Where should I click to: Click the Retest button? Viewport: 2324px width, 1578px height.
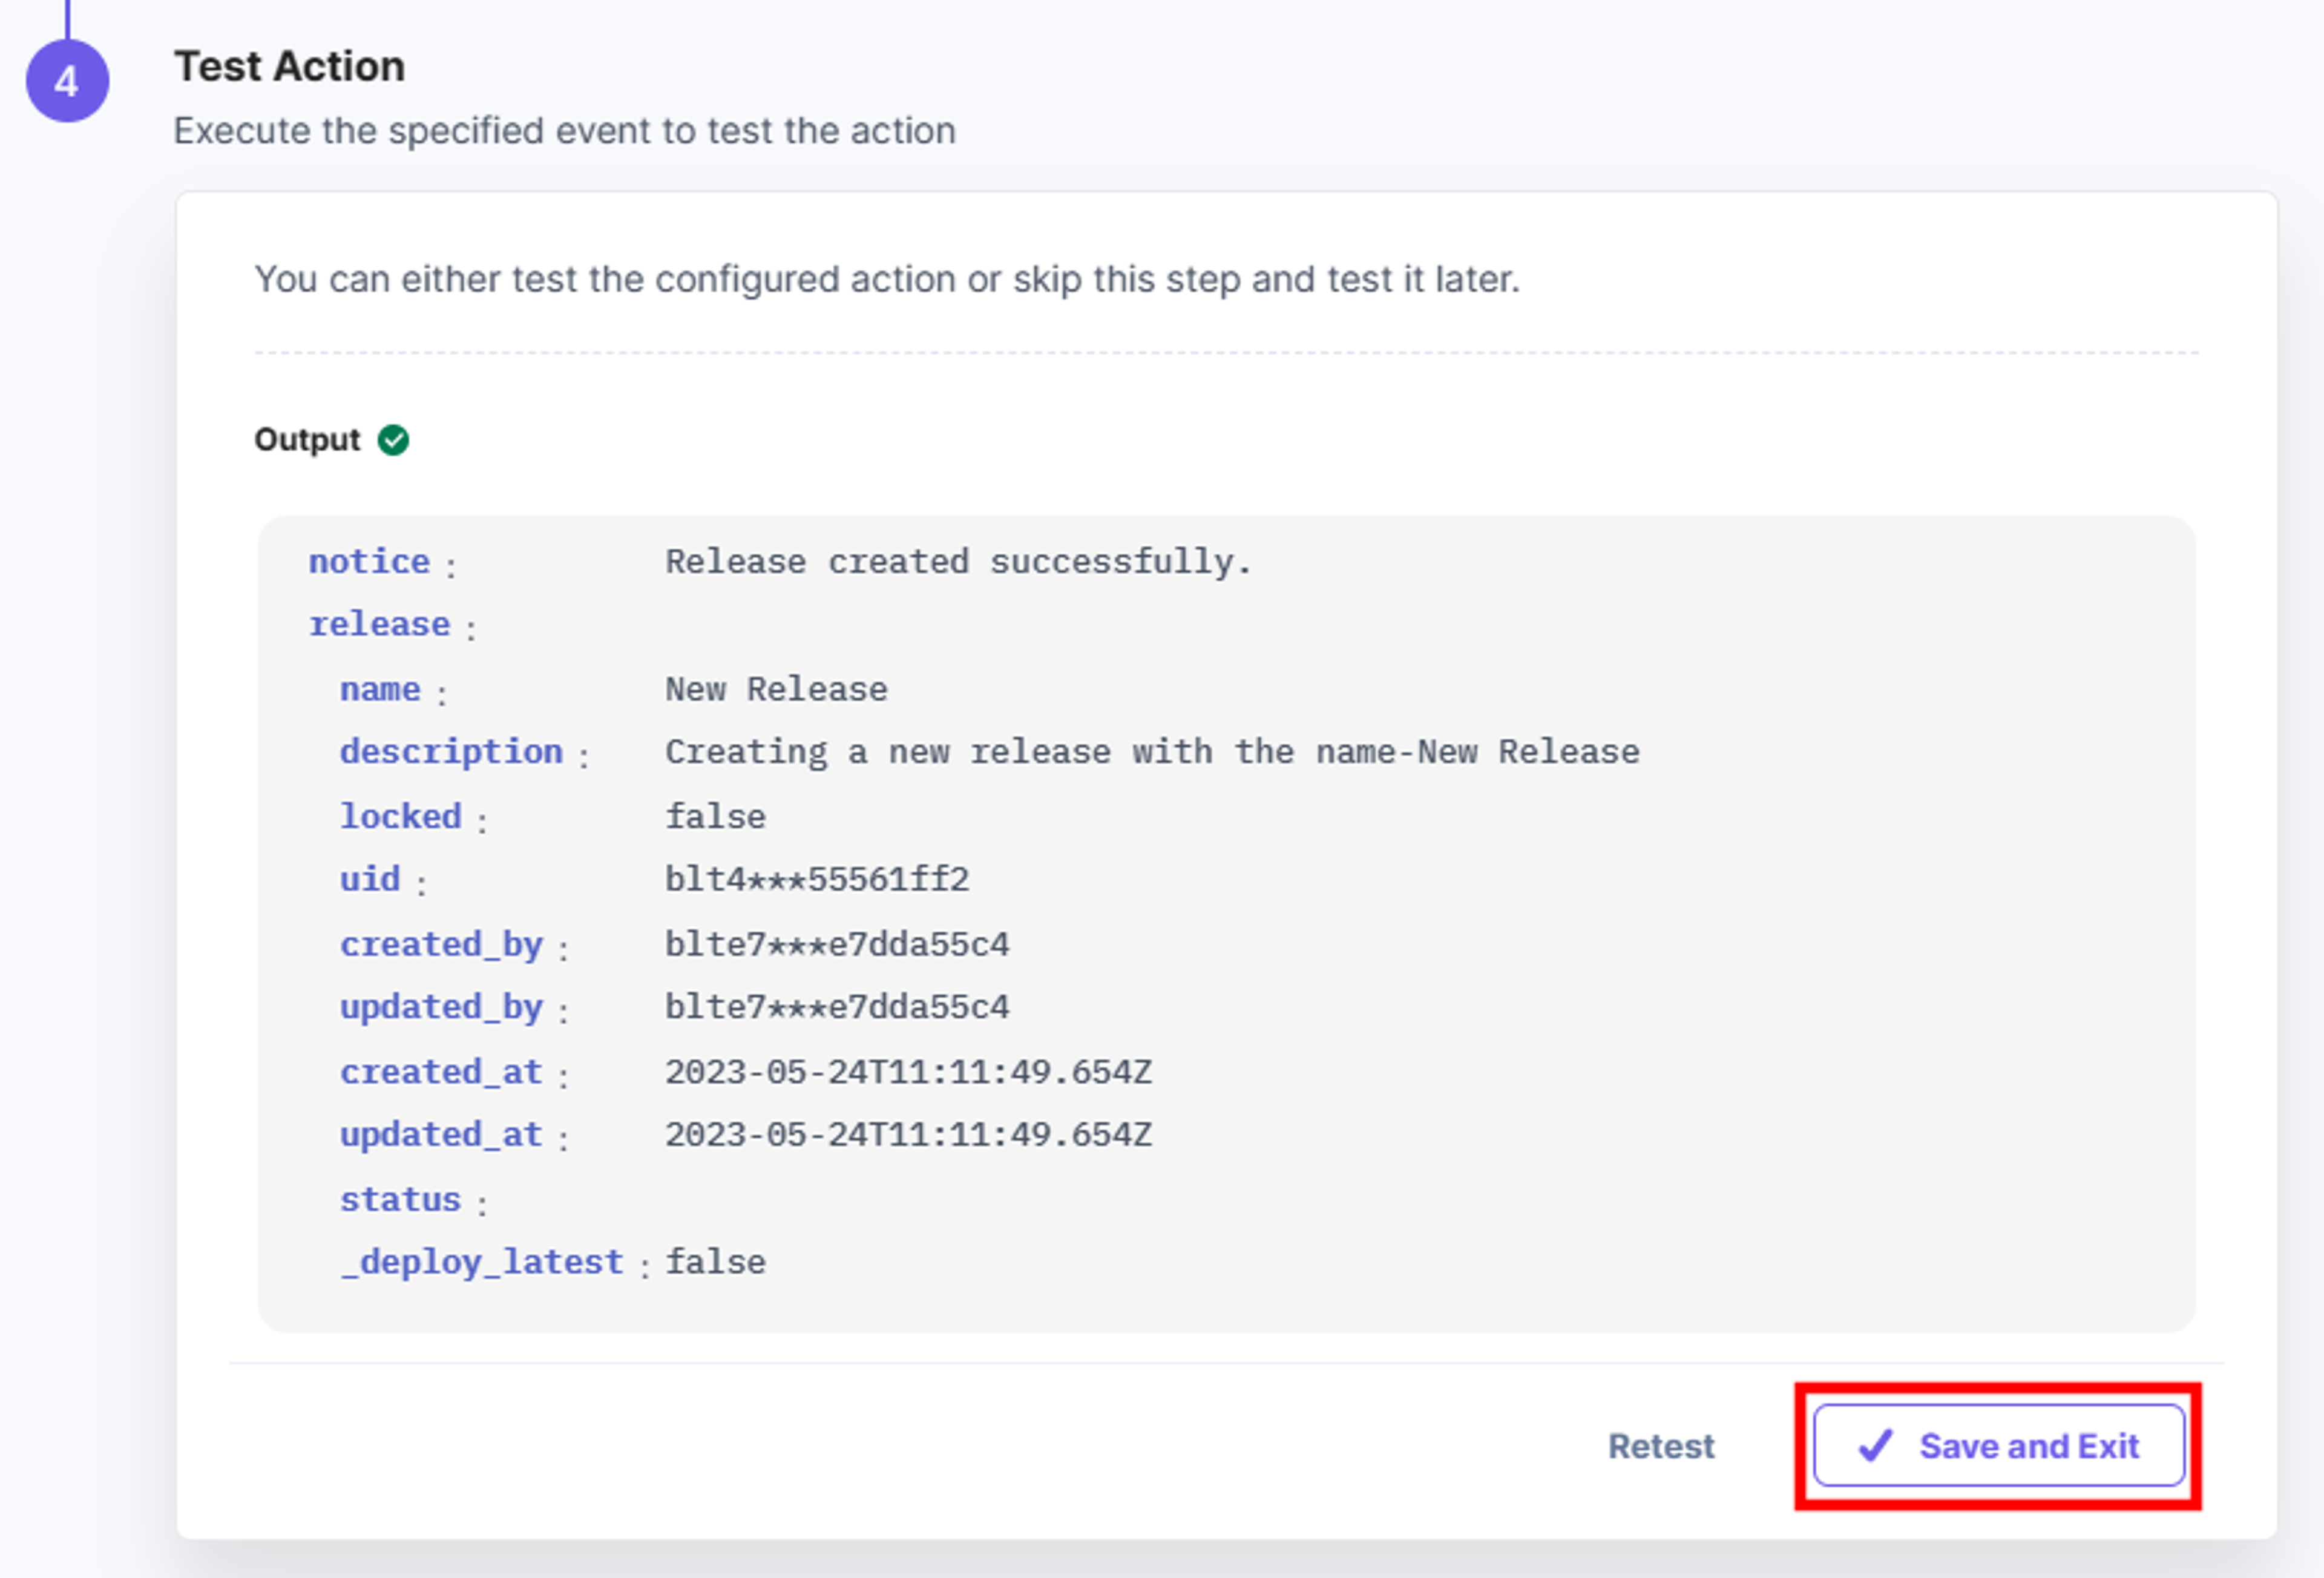click(x=1661, y=1446)
